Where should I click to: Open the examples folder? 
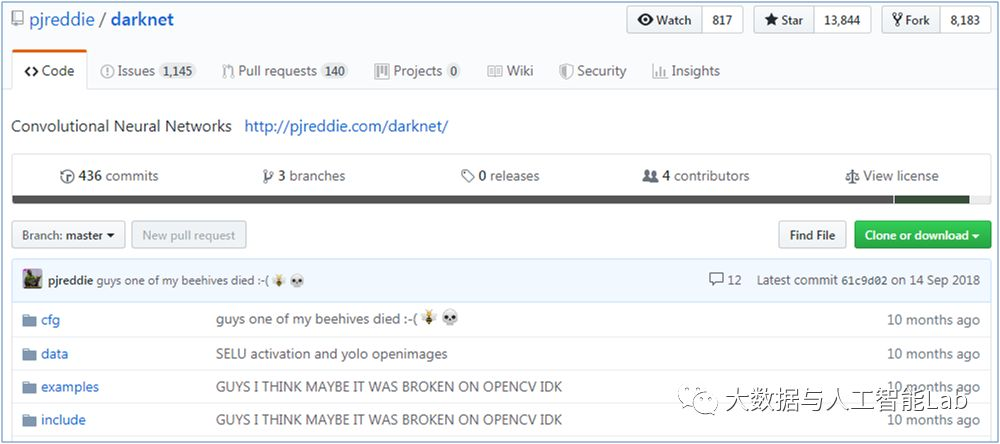(70, 387)
